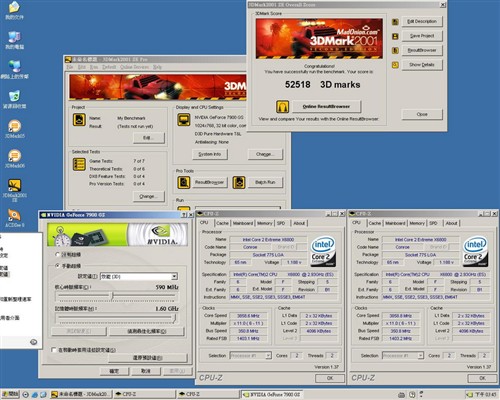Viewport: 500px width, 400px height.
Task: Click the checklist icon under Selected Tests
Action: tap(79, 164)
